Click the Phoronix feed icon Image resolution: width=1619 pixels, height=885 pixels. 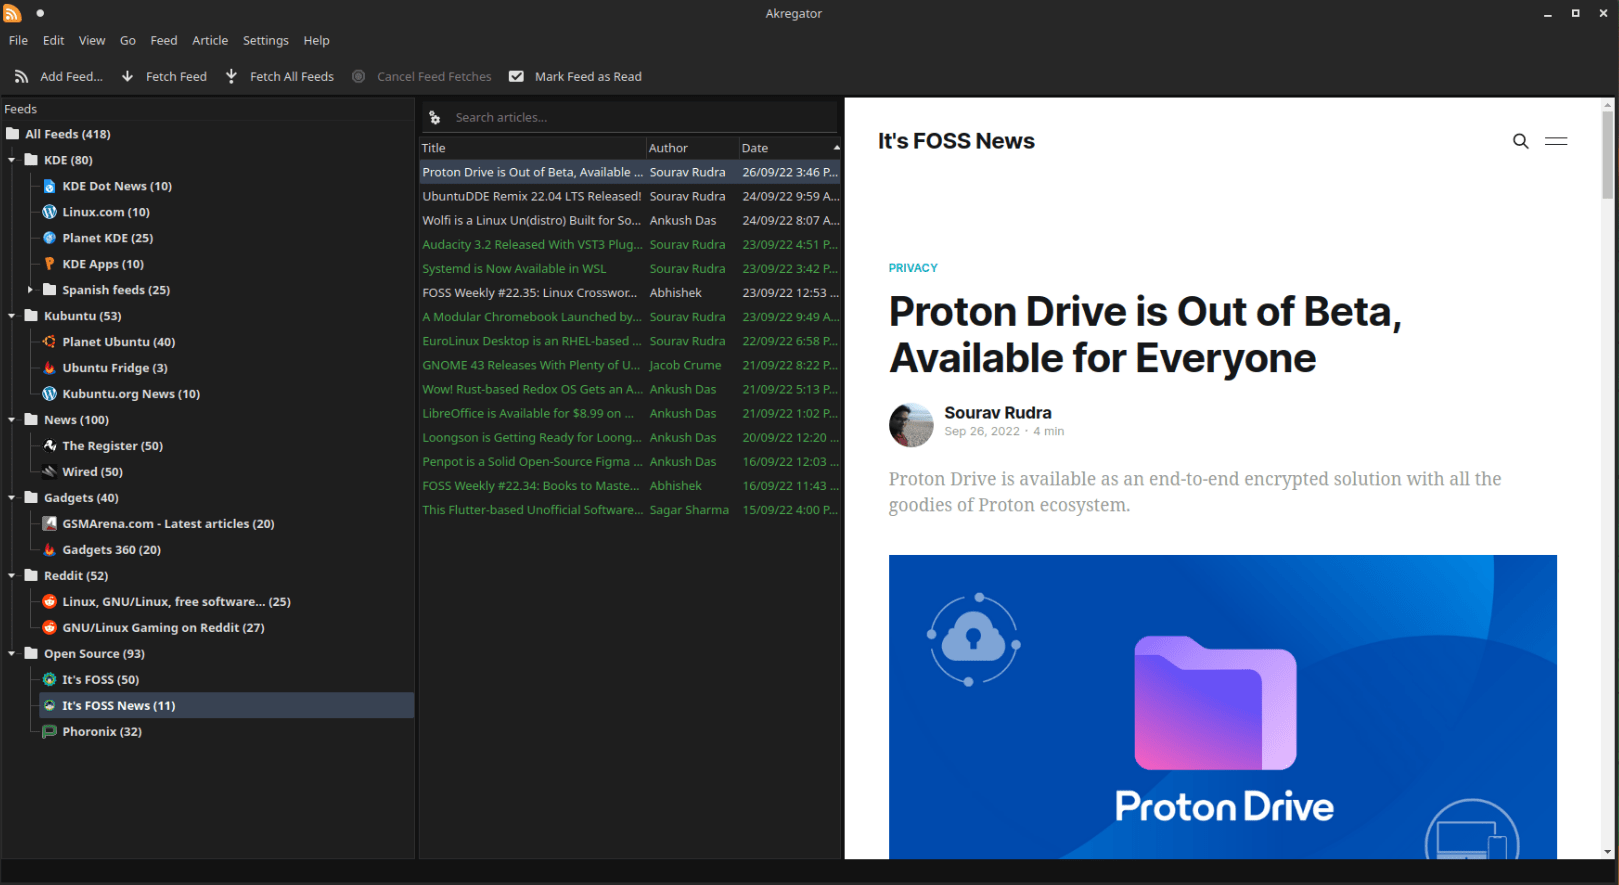click(x=49, y=732)
